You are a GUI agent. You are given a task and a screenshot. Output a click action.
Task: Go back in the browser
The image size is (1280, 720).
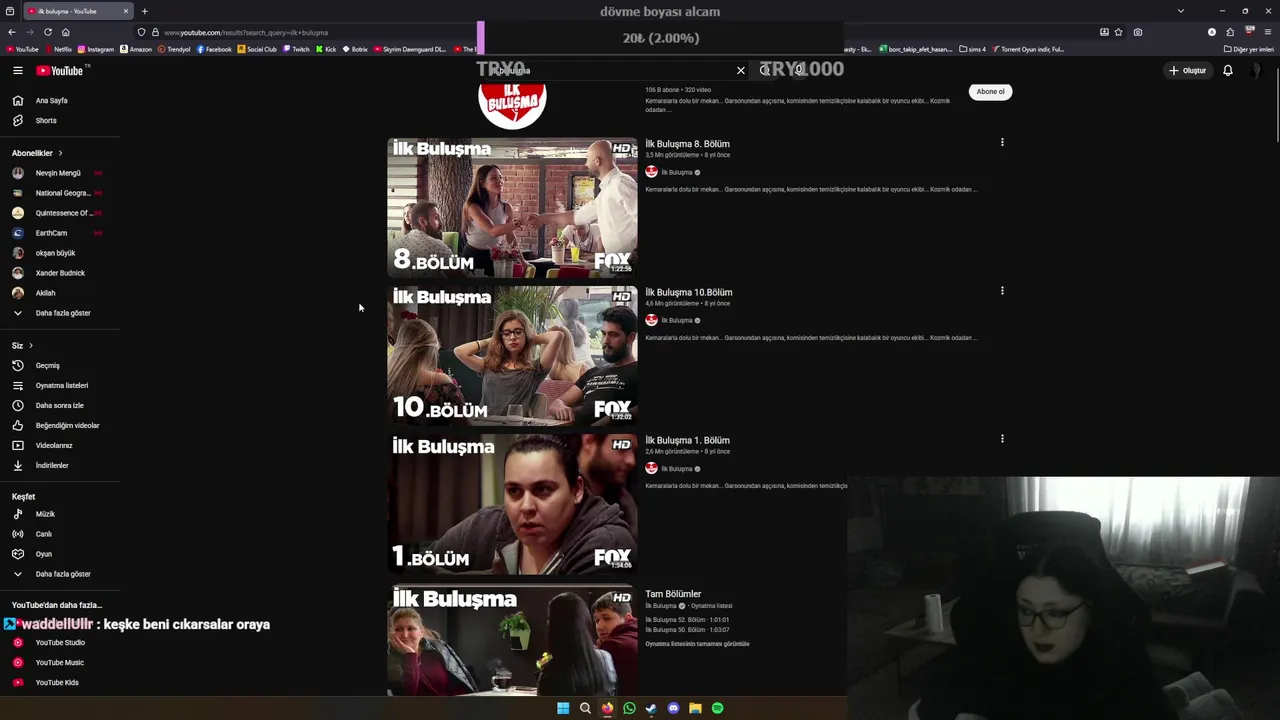(x=12, y=32)
